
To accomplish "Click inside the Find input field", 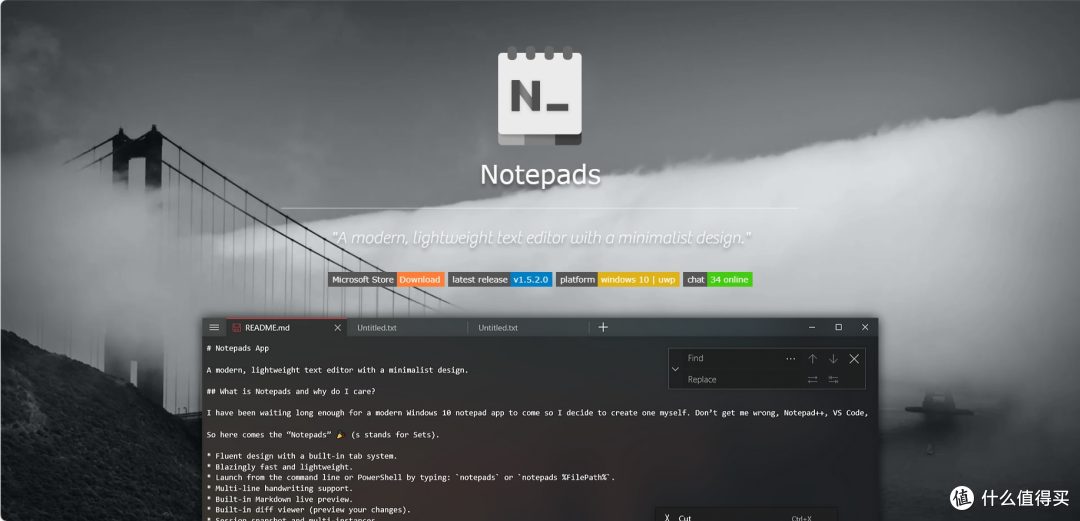I will click(x=732, y=358).
